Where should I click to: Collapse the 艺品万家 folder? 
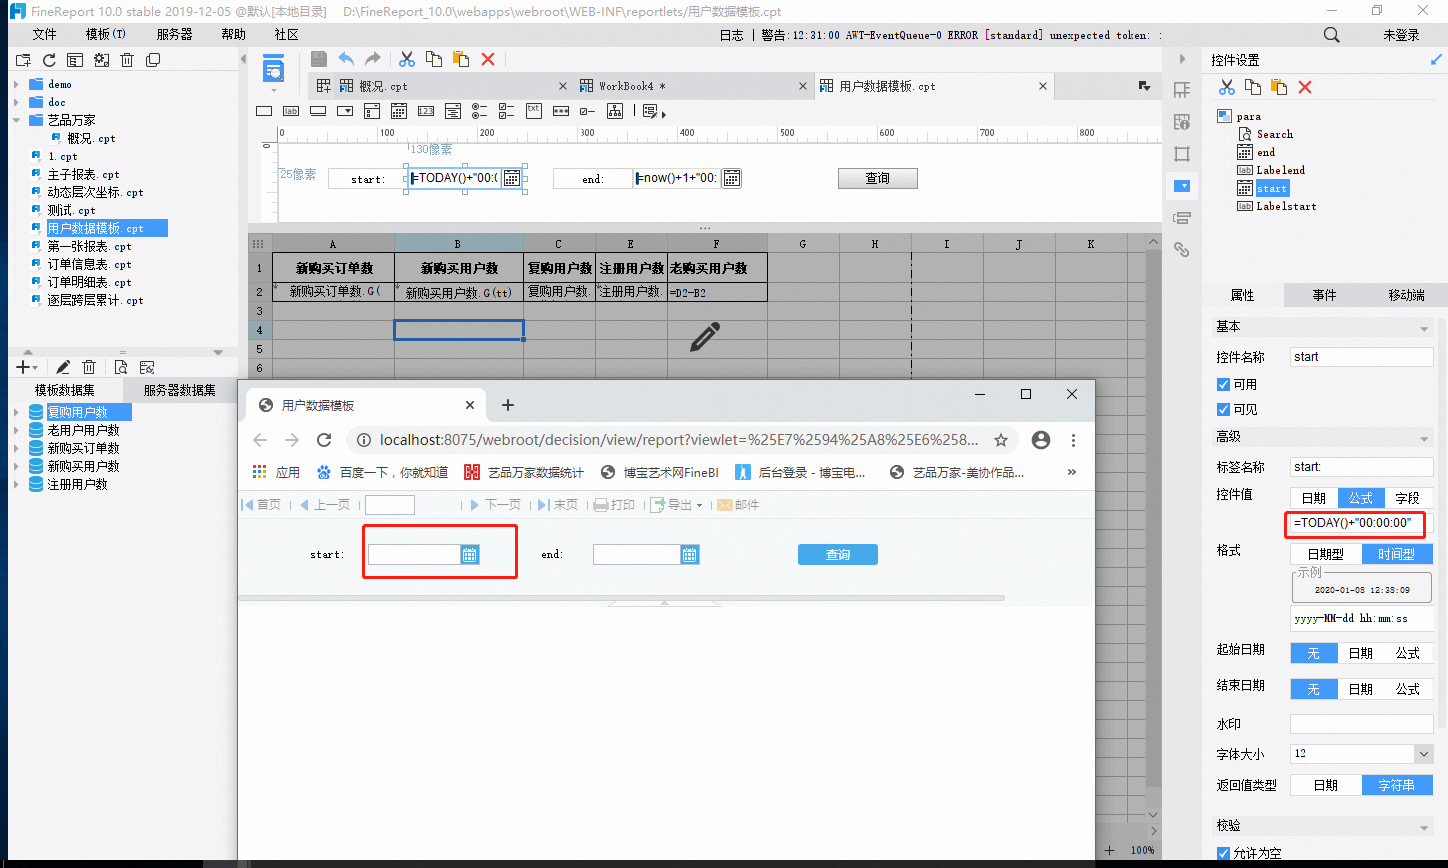pos(16,120)
